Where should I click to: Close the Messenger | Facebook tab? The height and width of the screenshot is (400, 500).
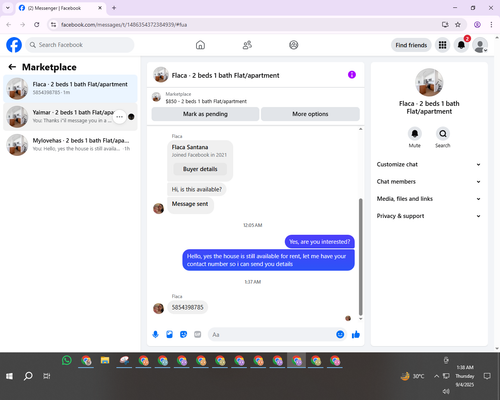[x=100, y=8]
